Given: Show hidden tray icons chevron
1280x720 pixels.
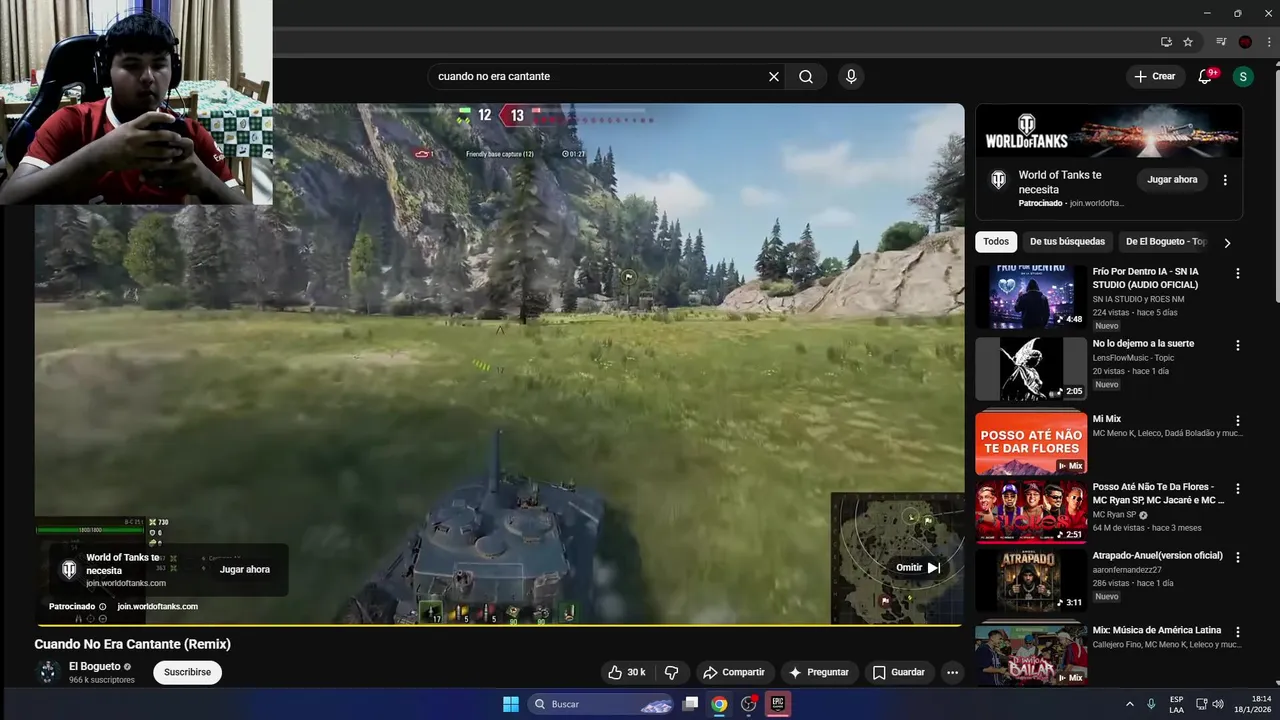Looking at the screenshot, I should [1130, 704].
